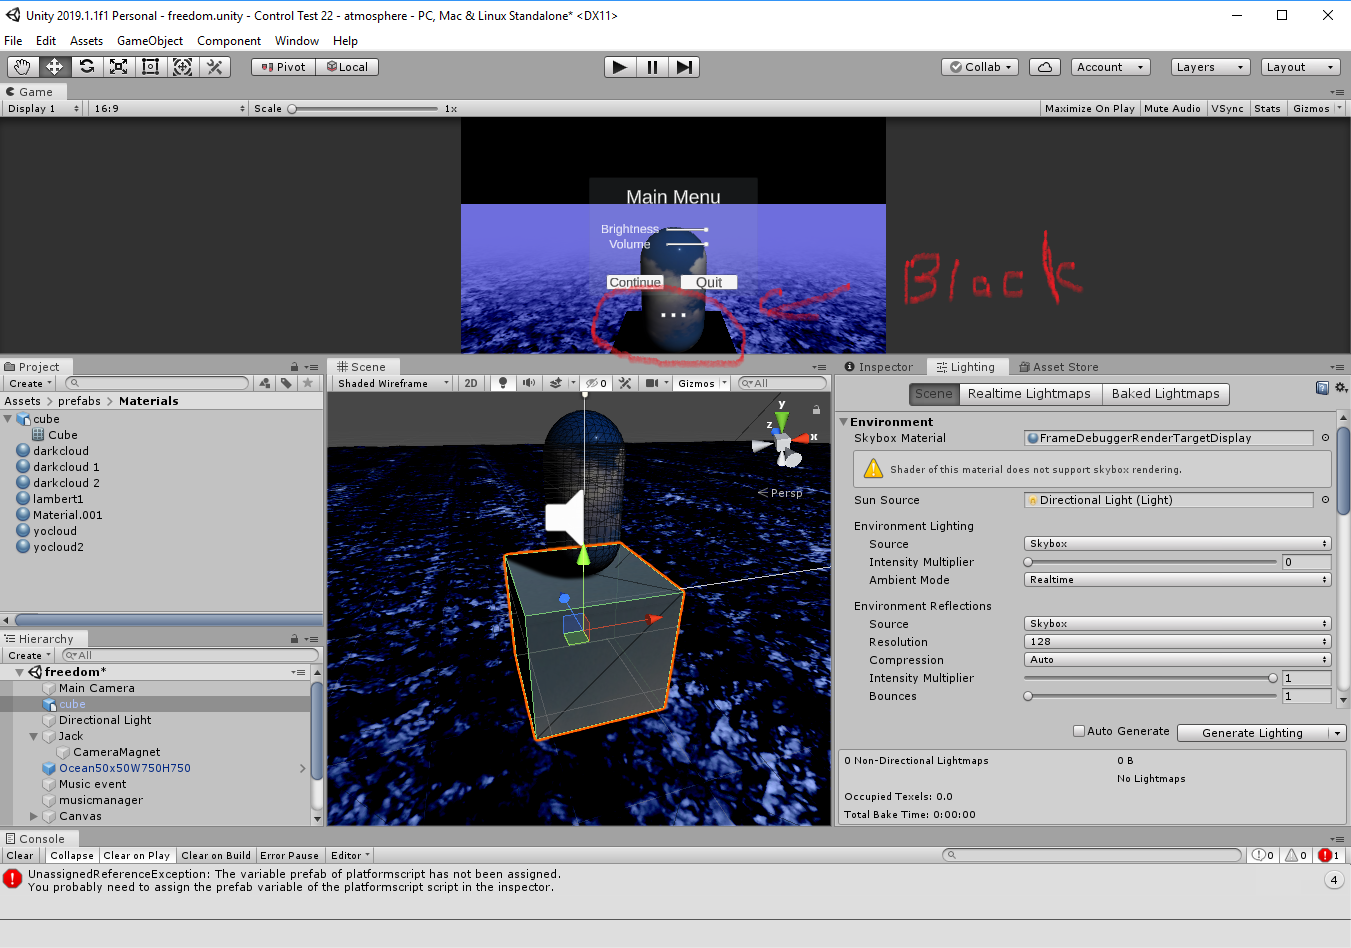1351x948 pixels.
Task: Select the Hand tool
Action: 22,67
